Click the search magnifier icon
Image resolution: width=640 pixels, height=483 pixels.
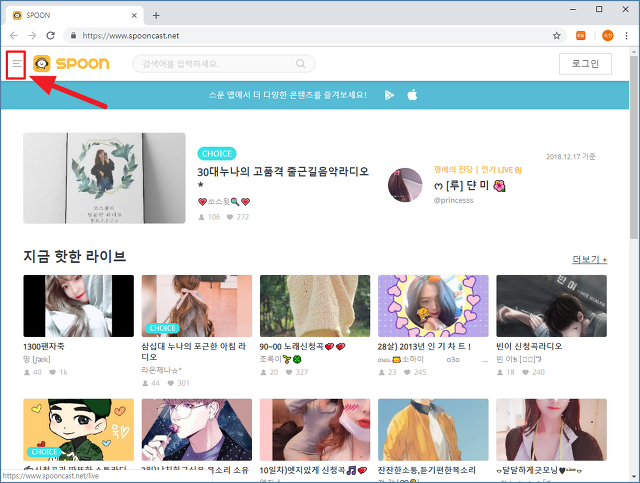(x=301, y=64)
